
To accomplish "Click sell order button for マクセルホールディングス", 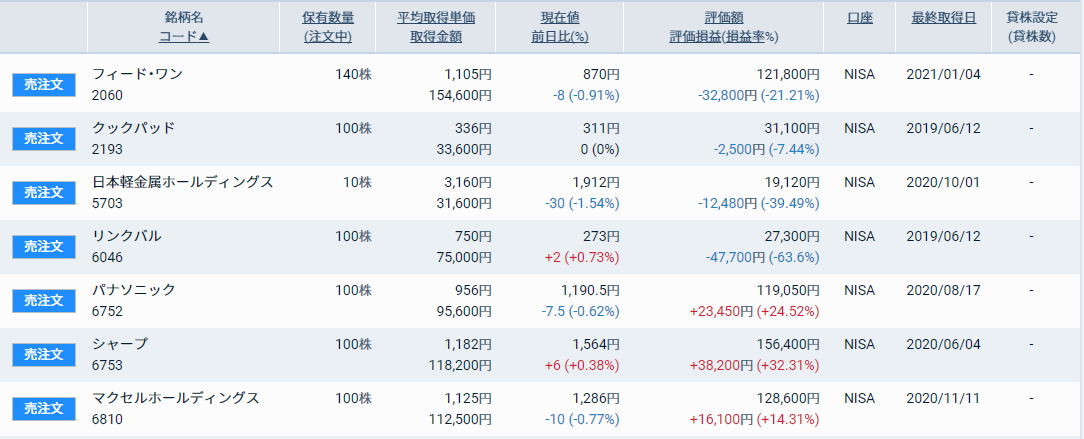I will (44, 408).
